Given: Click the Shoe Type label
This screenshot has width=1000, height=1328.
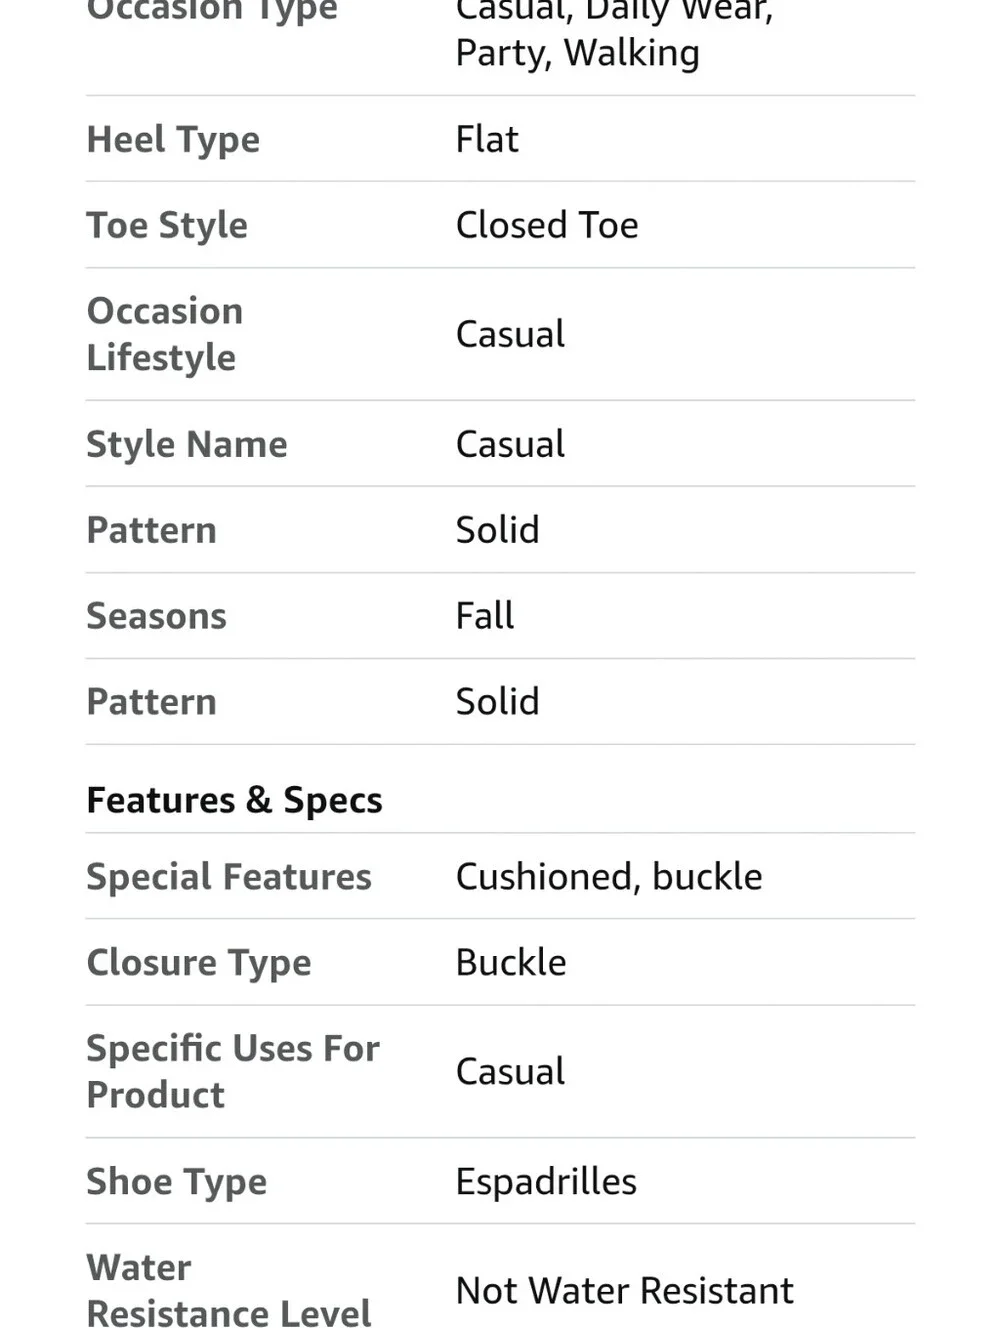Looking at the screenshot, I should pos(177,1182).
